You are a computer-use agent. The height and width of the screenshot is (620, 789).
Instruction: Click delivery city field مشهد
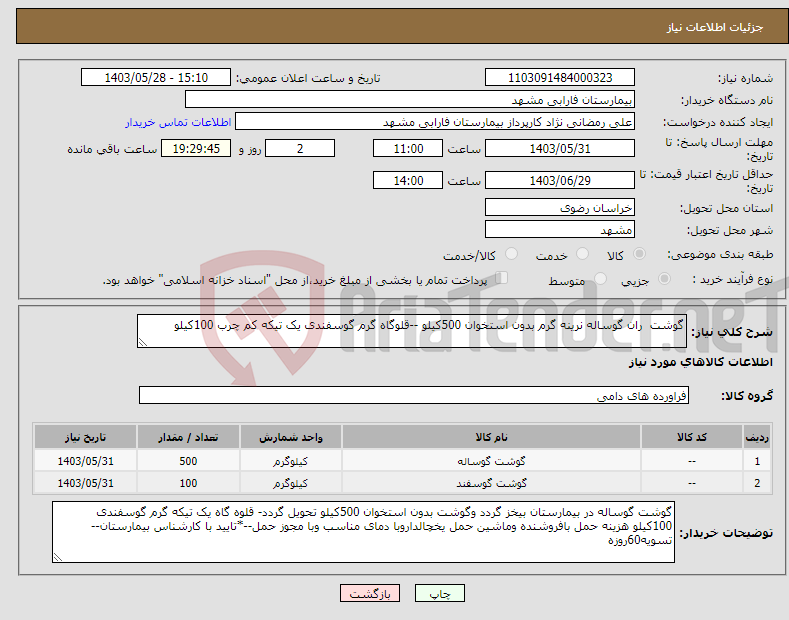tap(560, 229)
